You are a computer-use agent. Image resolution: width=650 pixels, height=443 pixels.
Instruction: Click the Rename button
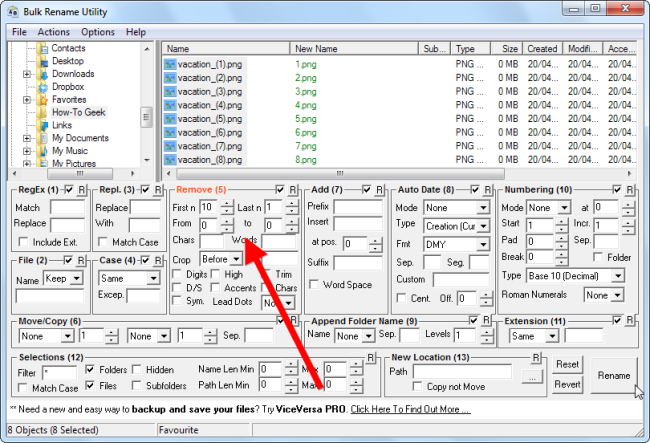tap(613, 376)
